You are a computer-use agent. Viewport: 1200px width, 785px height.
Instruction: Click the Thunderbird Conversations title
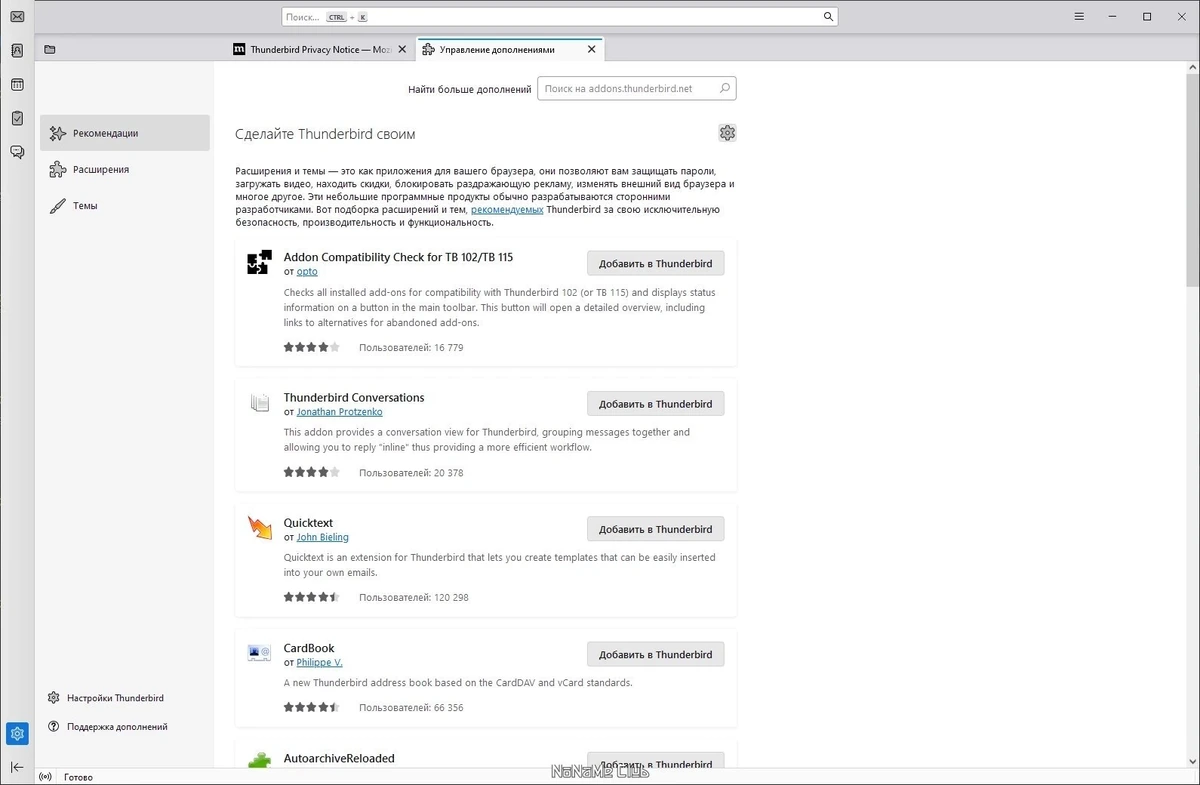pos(354,397)
